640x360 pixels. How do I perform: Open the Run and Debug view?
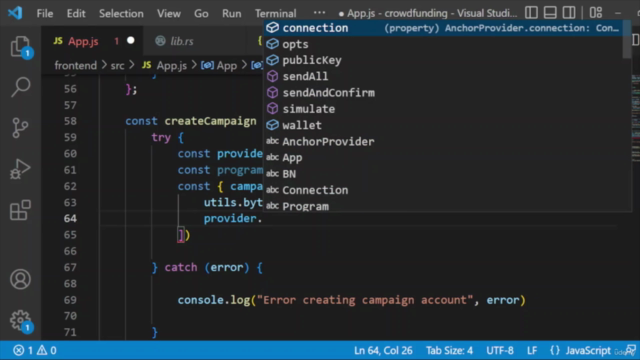click(x=20, y=169)
